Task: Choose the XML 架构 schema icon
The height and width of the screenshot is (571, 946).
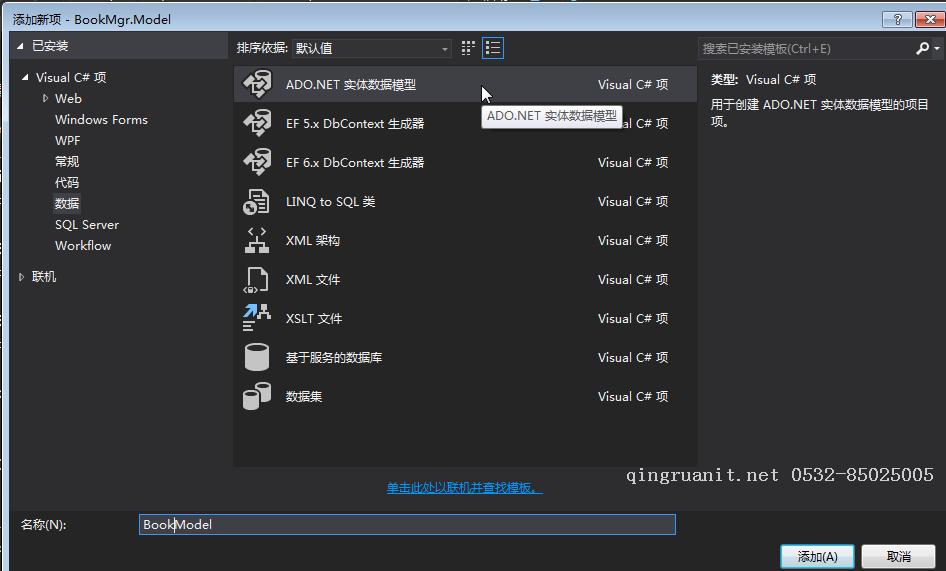Action: pyautogui.click(x=257, y=240)
